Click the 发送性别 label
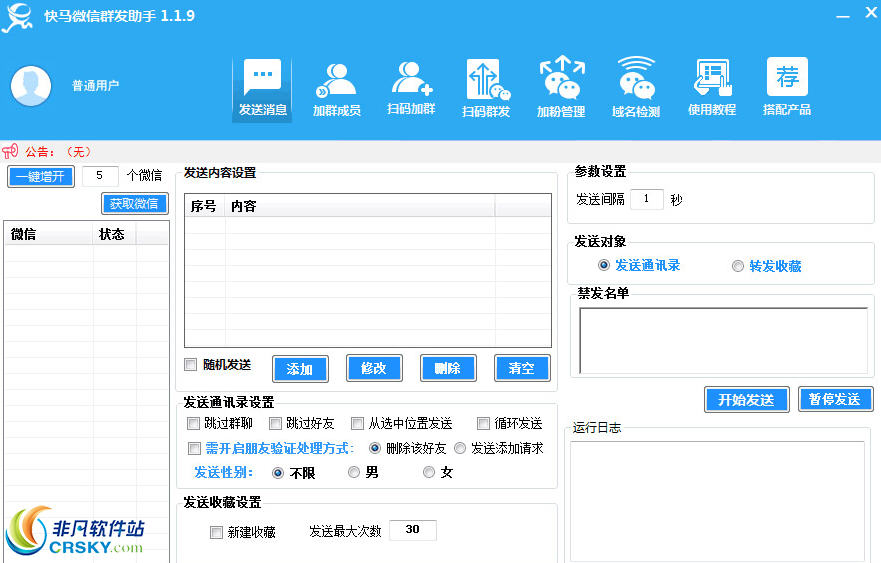 click(223, 473)
